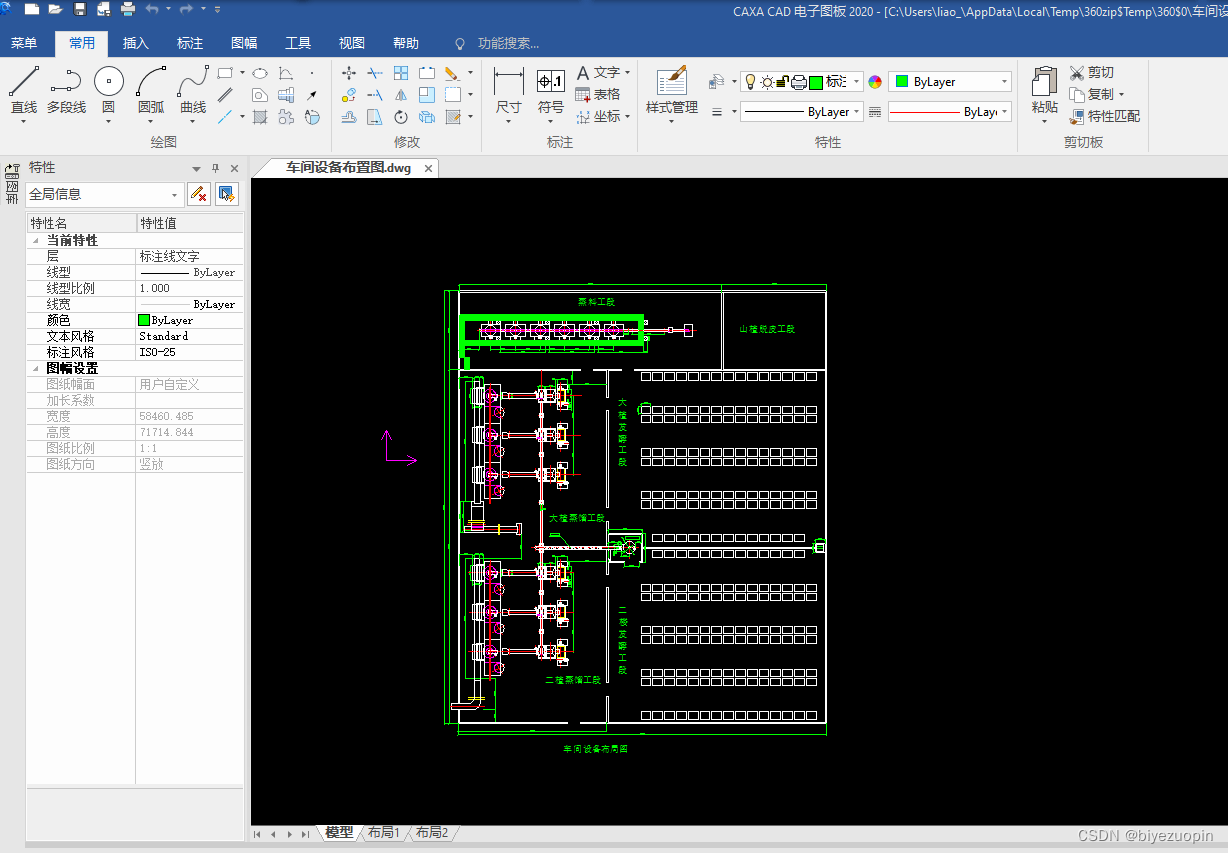Choose the rectangle drawing tool
This screenshot has width=1228, height=853.
pyautogui.click(x=225, y=73)
